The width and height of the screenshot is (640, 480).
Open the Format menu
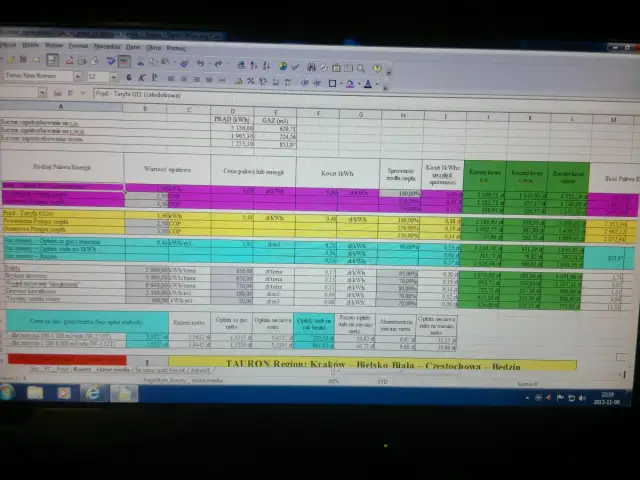(79, 46)
